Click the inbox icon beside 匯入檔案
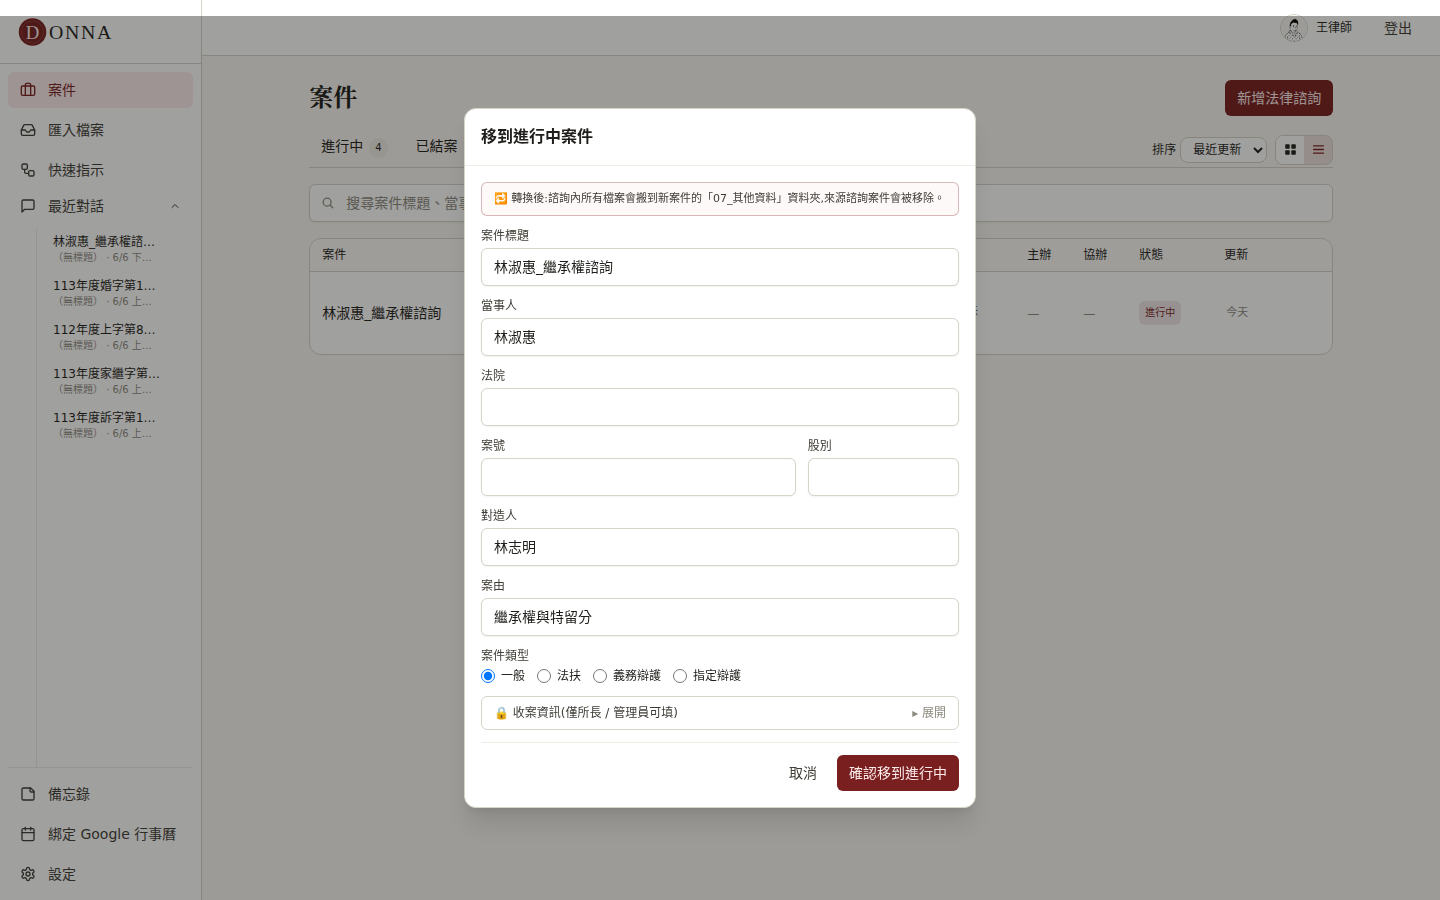The height and width of the screenshot is (900, 1440). [x=28, y=130]
